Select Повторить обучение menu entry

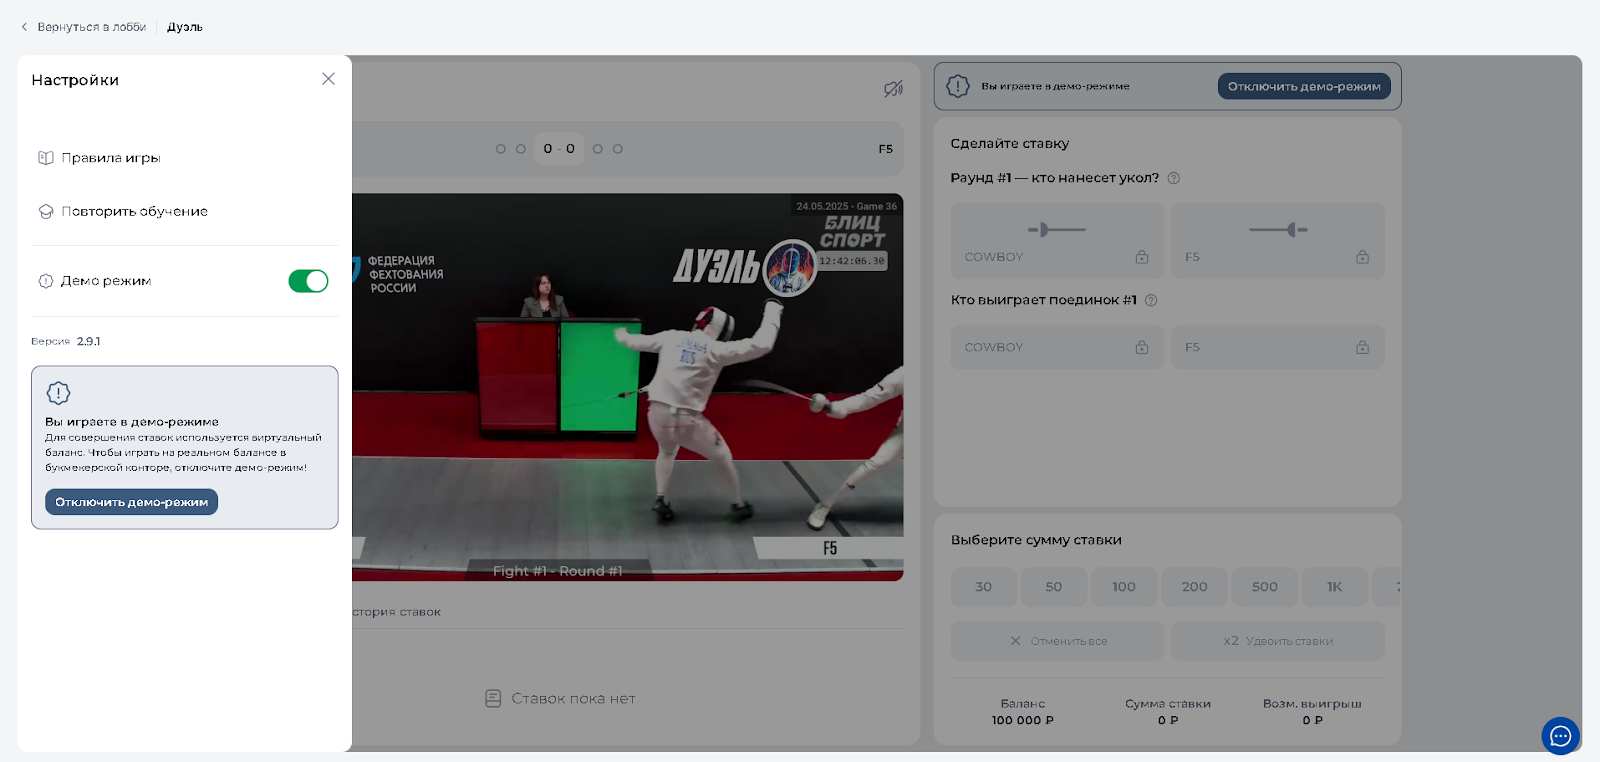coord(134,211)
